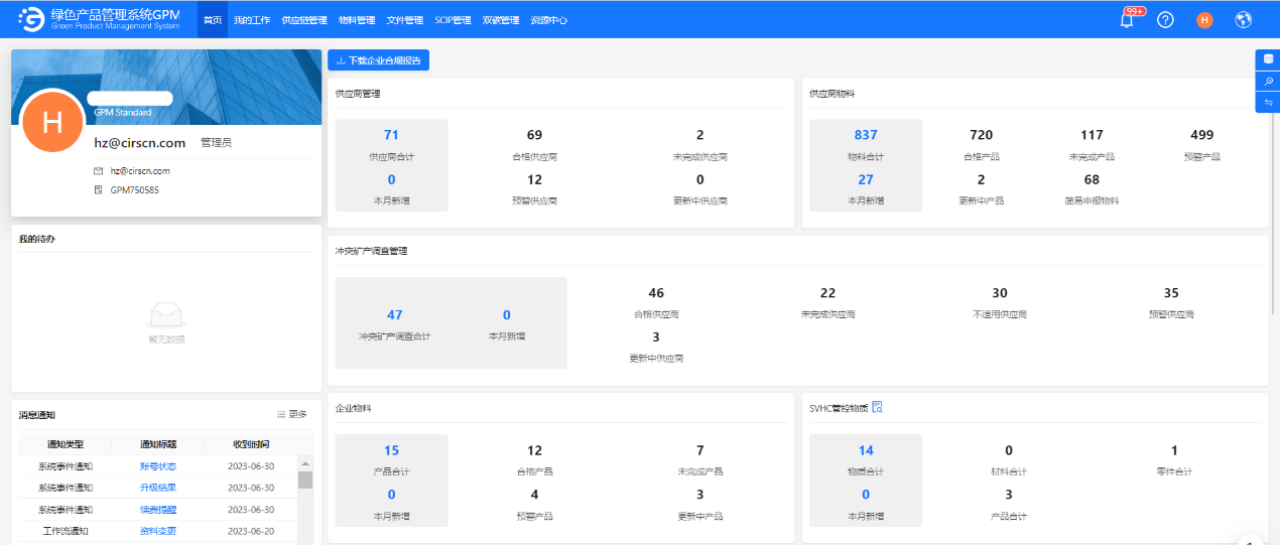The width and height of the screenshot is (1280, 545).
Task: Open the 续费提醒 notification link
Action: coord(158,509)
